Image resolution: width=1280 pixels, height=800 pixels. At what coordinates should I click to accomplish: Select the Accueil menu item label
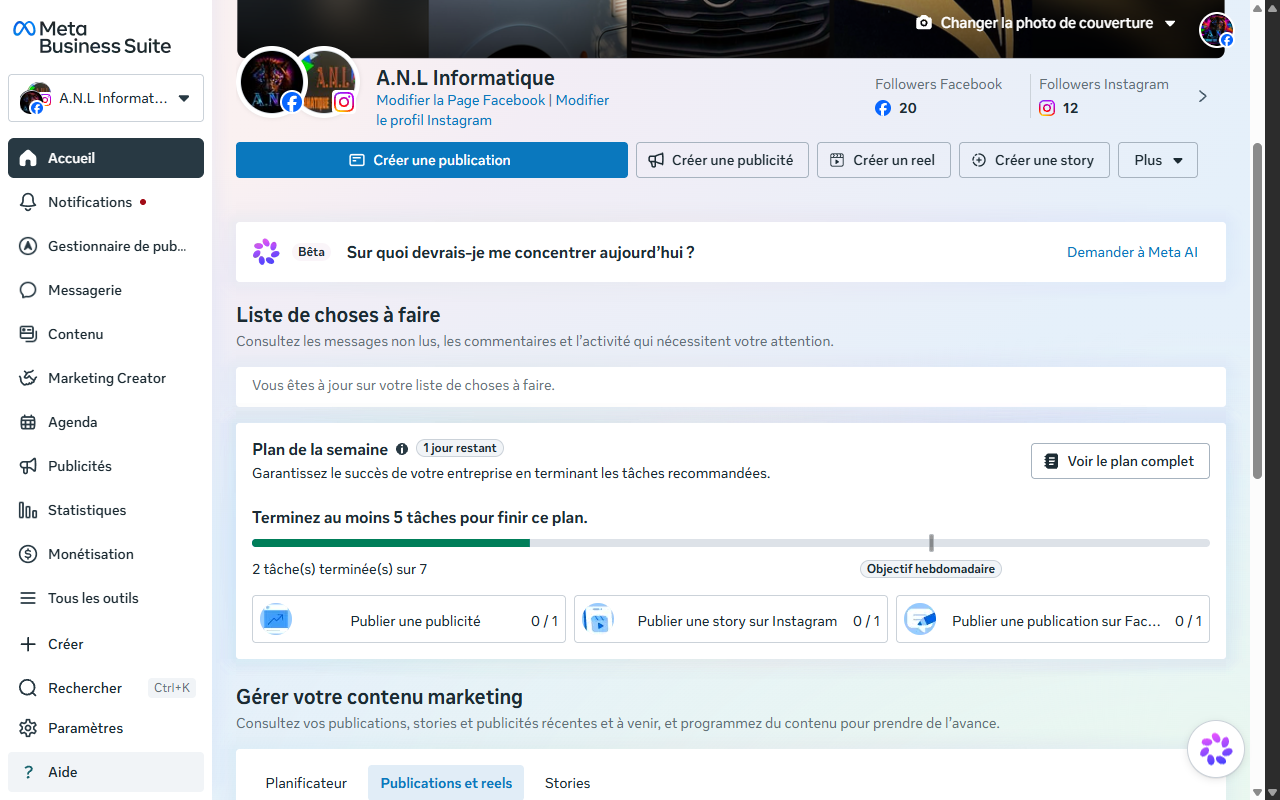tap(72, 158)
